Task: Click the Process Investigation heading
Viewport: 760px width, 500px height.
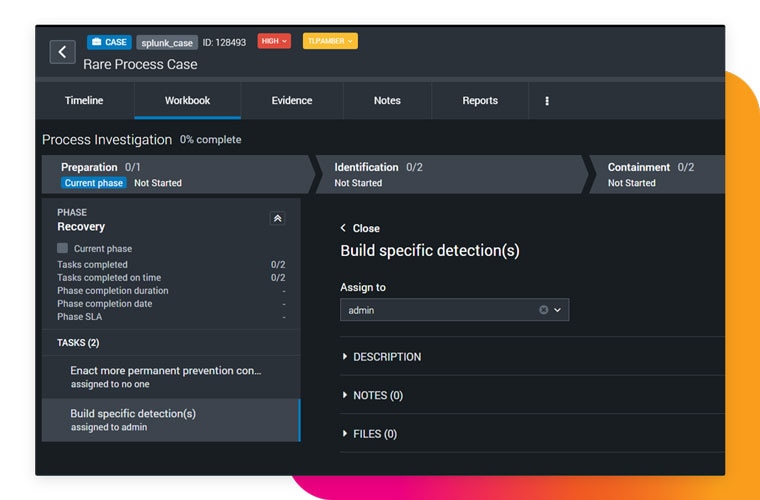Action: coord(107,140)
